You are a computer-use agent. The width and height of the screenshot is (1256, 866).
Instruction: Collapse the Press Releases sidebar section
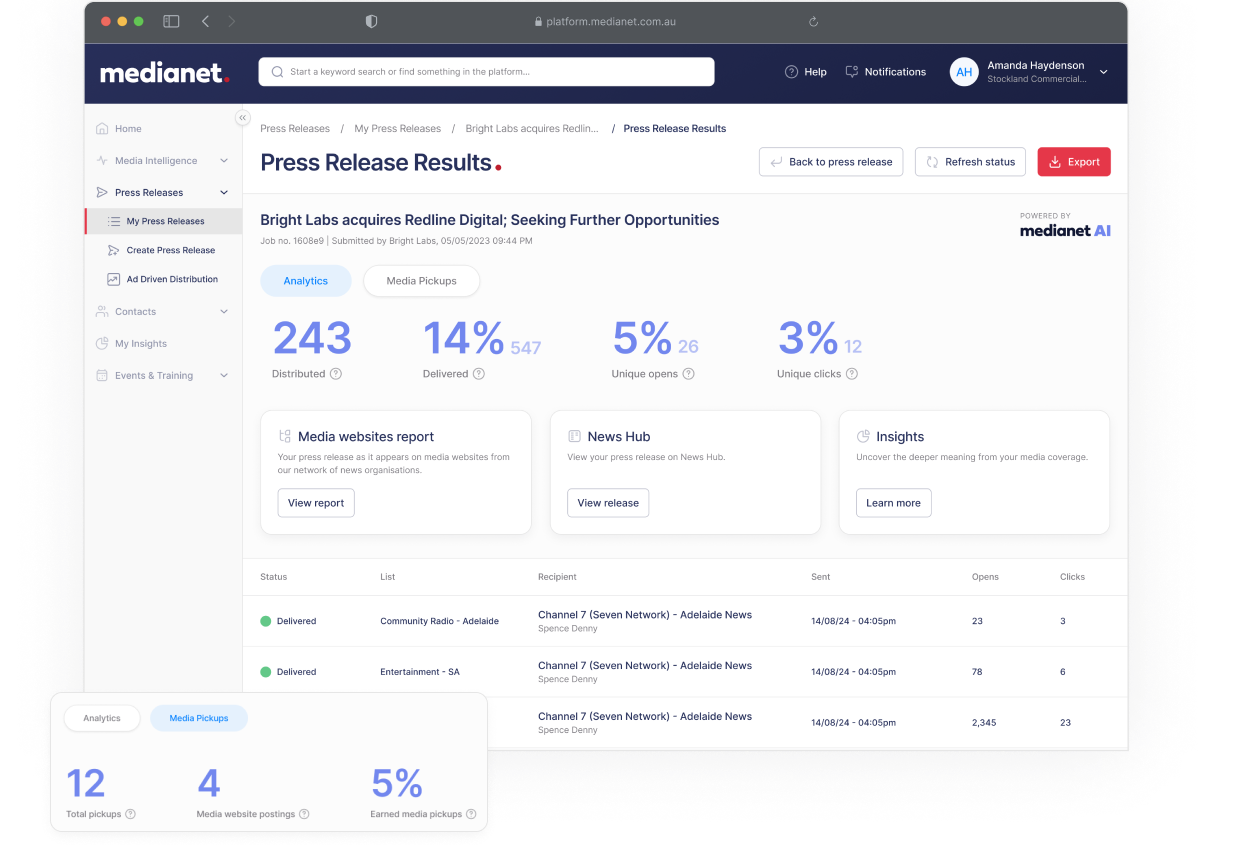point(223,192)
